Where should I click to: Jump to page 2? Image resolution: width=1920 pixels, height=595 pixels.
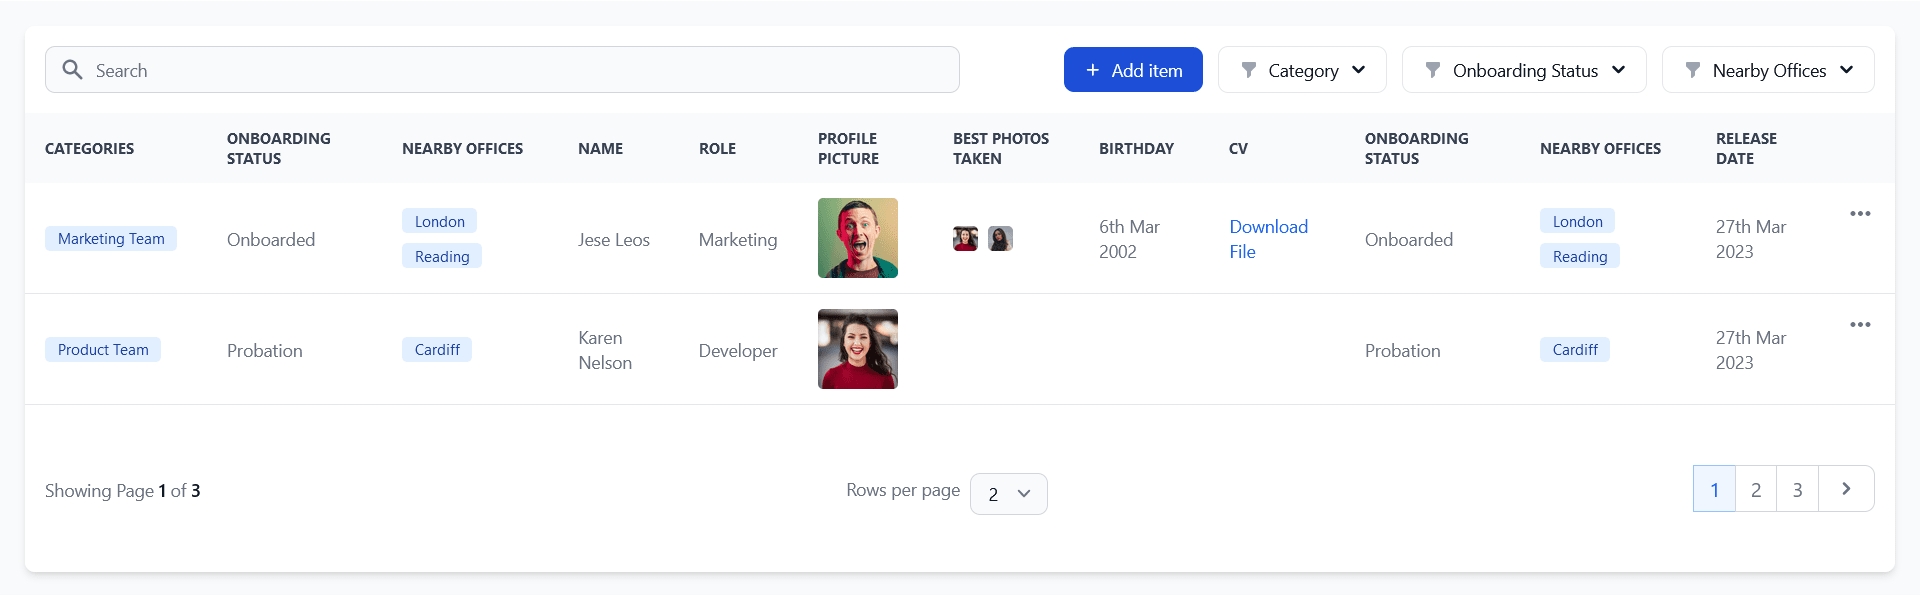pyautogui.click(x=1755, y=490)
